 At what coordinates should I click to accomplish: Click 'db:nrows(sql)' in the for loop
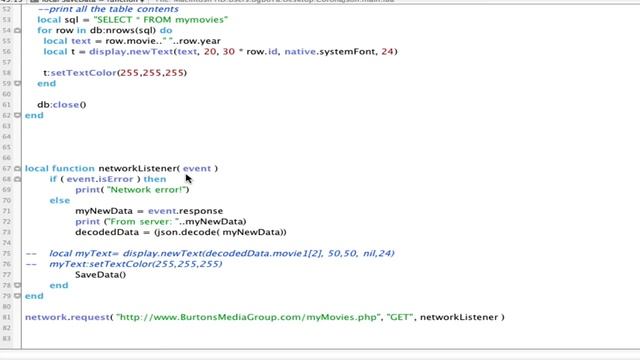(123, 31)
